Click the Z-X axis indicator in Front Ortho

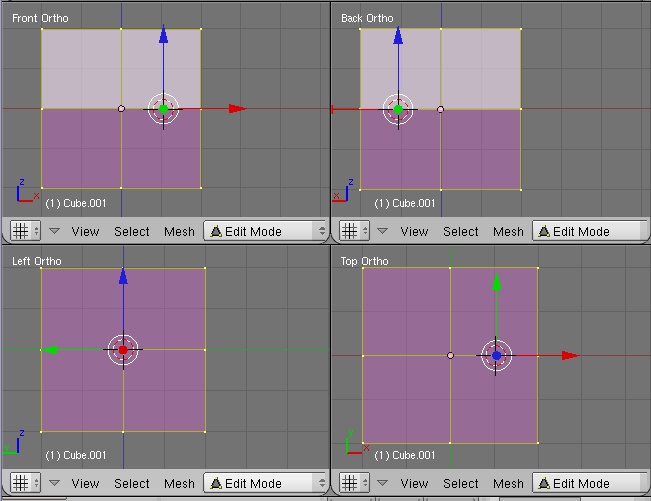point(27,191)
